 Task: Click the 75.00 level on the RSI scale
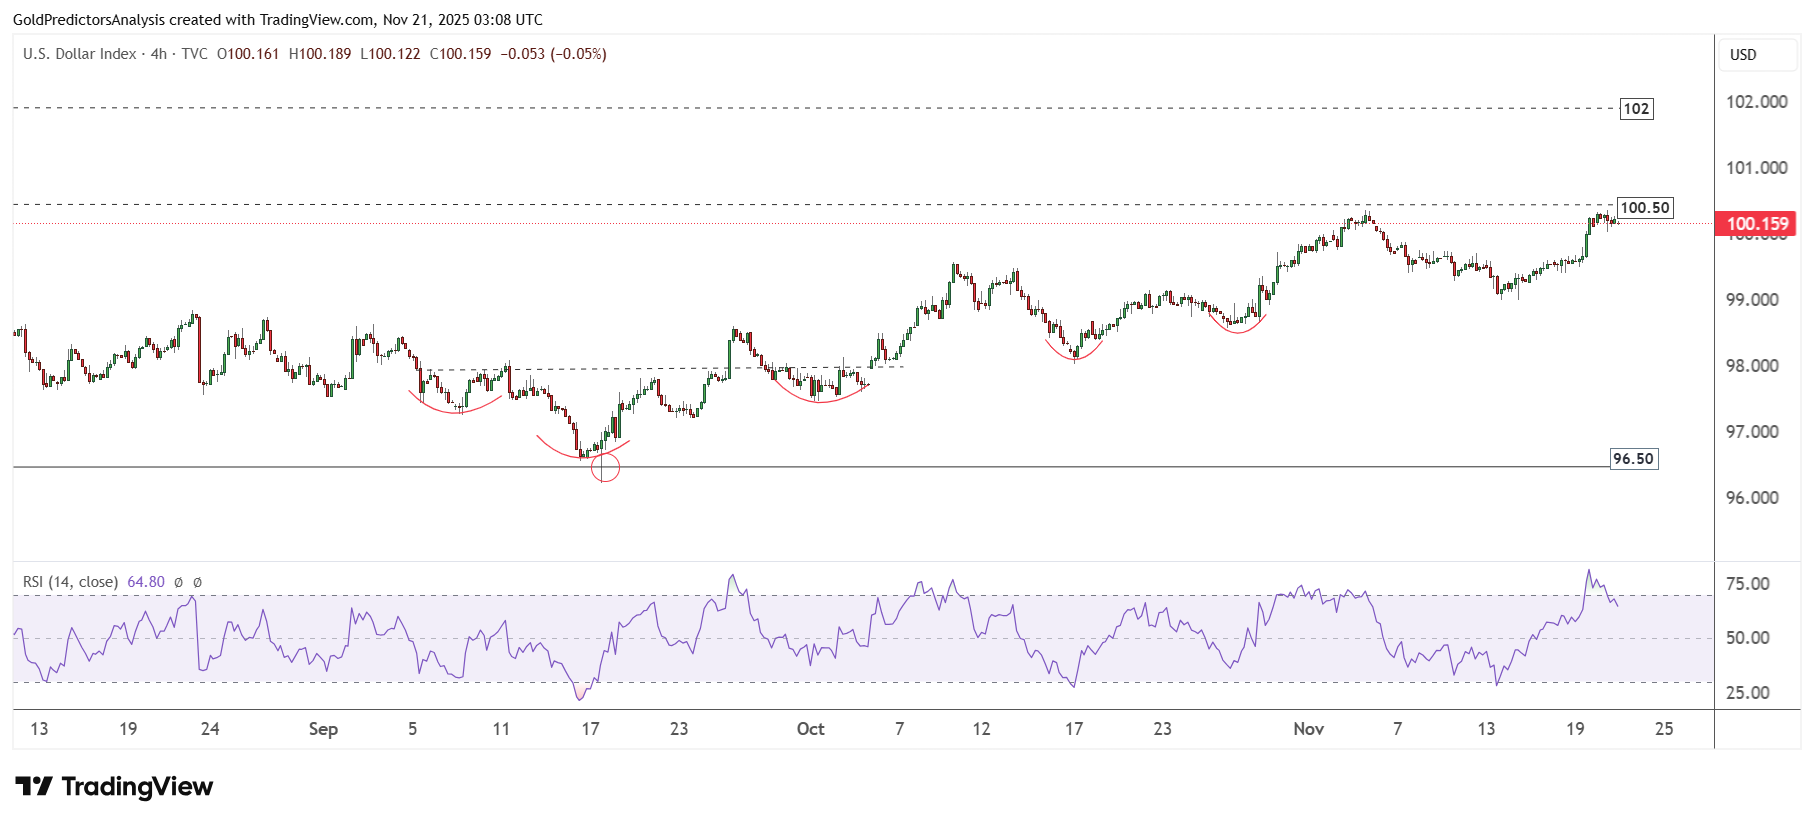click(1748, 584)
